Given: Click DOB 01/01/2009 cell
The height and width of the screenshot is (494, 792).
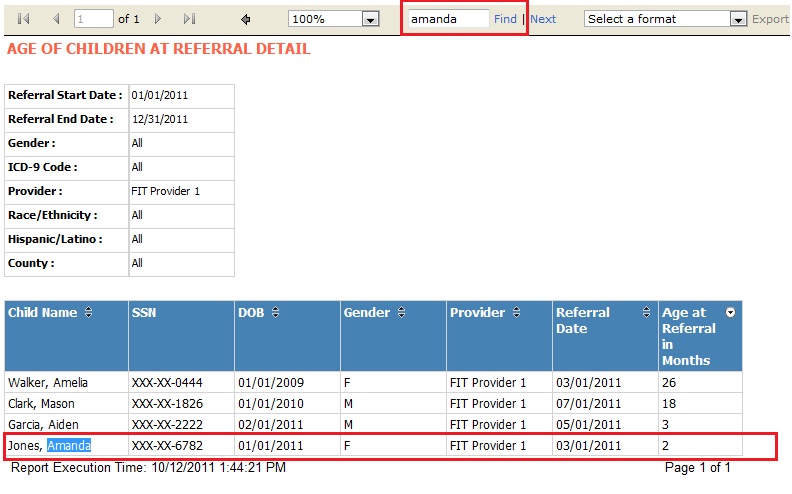Looking at the screenshot, I should coord(287,382).
